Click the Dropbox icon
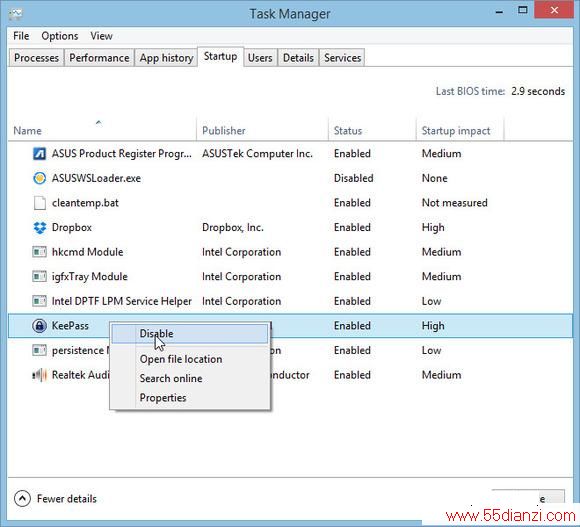 click(40, 227)
